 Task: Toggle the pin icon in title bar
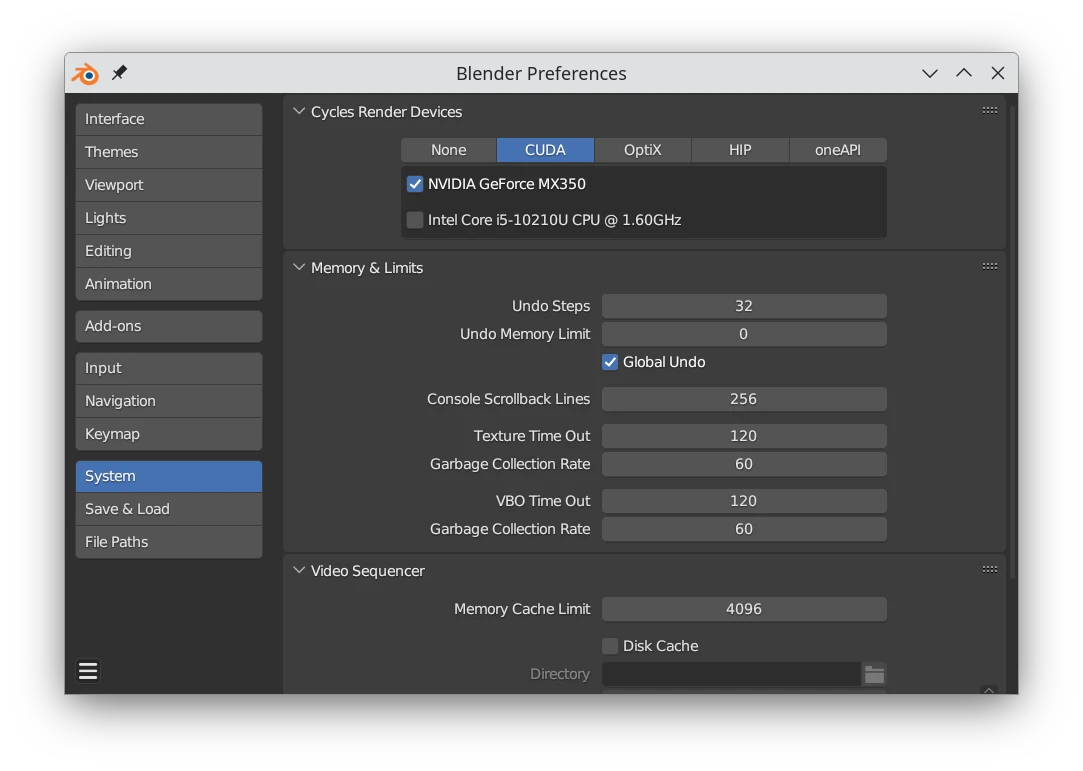(119, 73)
